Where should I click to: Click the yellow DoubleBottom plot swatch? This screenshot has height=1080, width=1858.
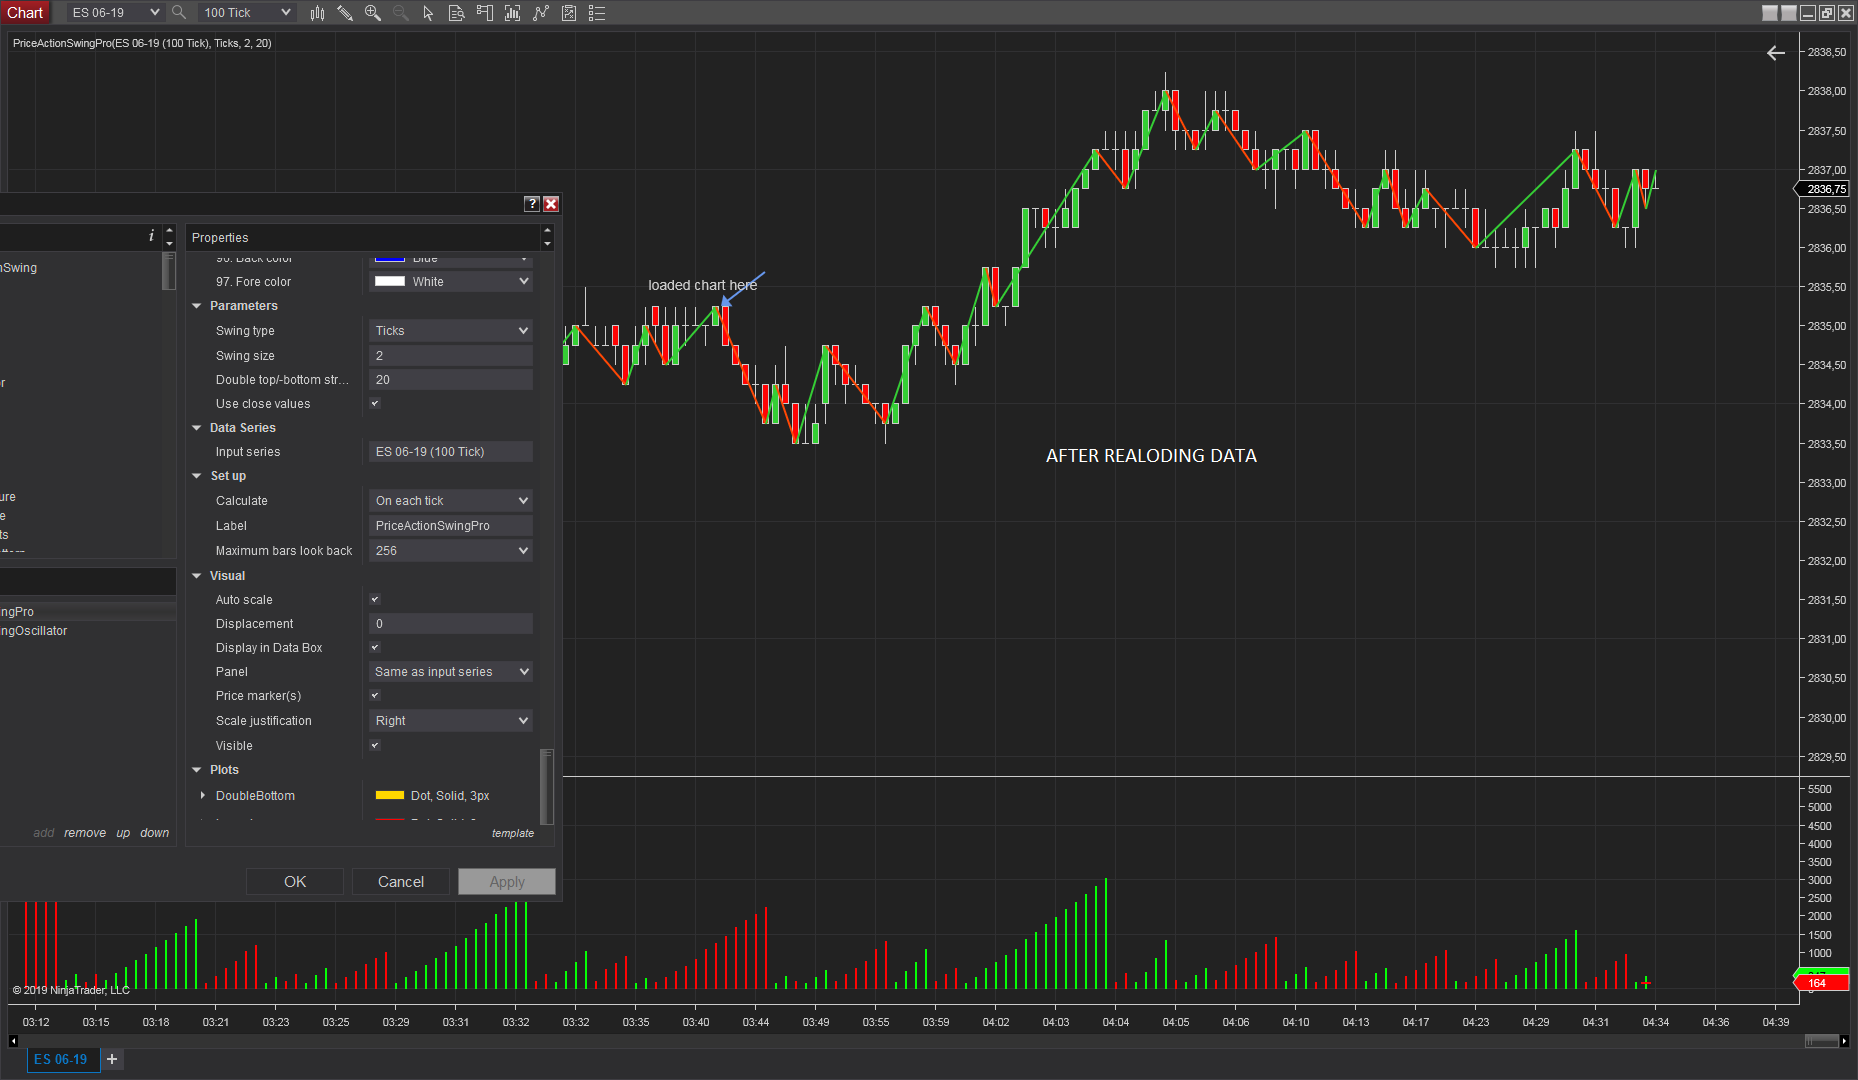390,796
